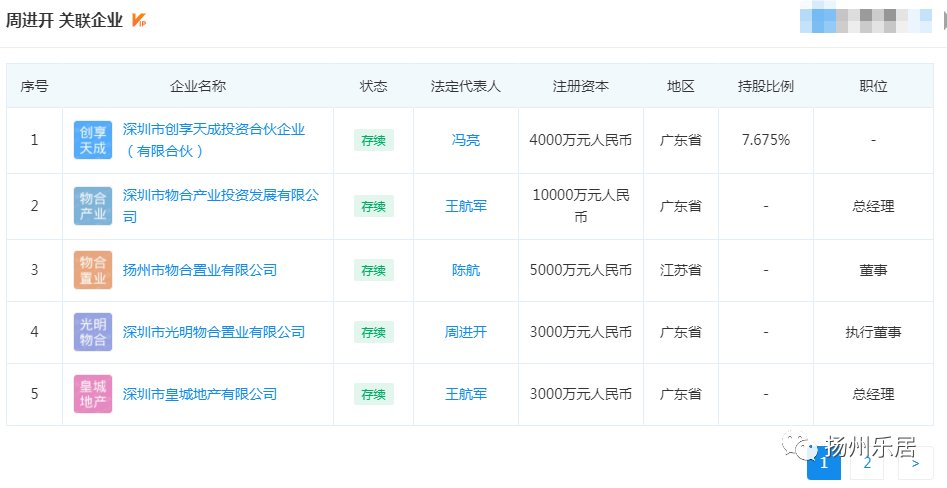This screenshot has height=488, width=947.
Task: Open 扬州市物合置业有限公司 link
Action: [200, 270]
